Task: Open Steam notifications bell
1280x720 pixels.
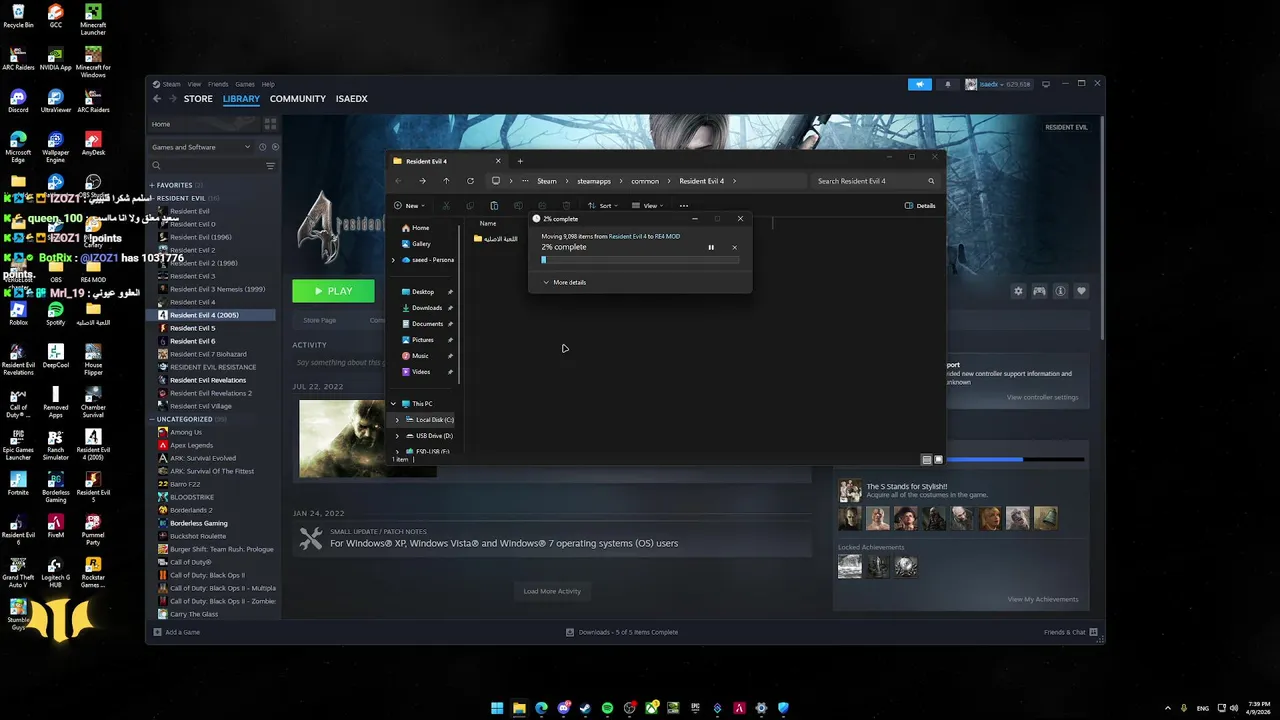Action: 948,84
